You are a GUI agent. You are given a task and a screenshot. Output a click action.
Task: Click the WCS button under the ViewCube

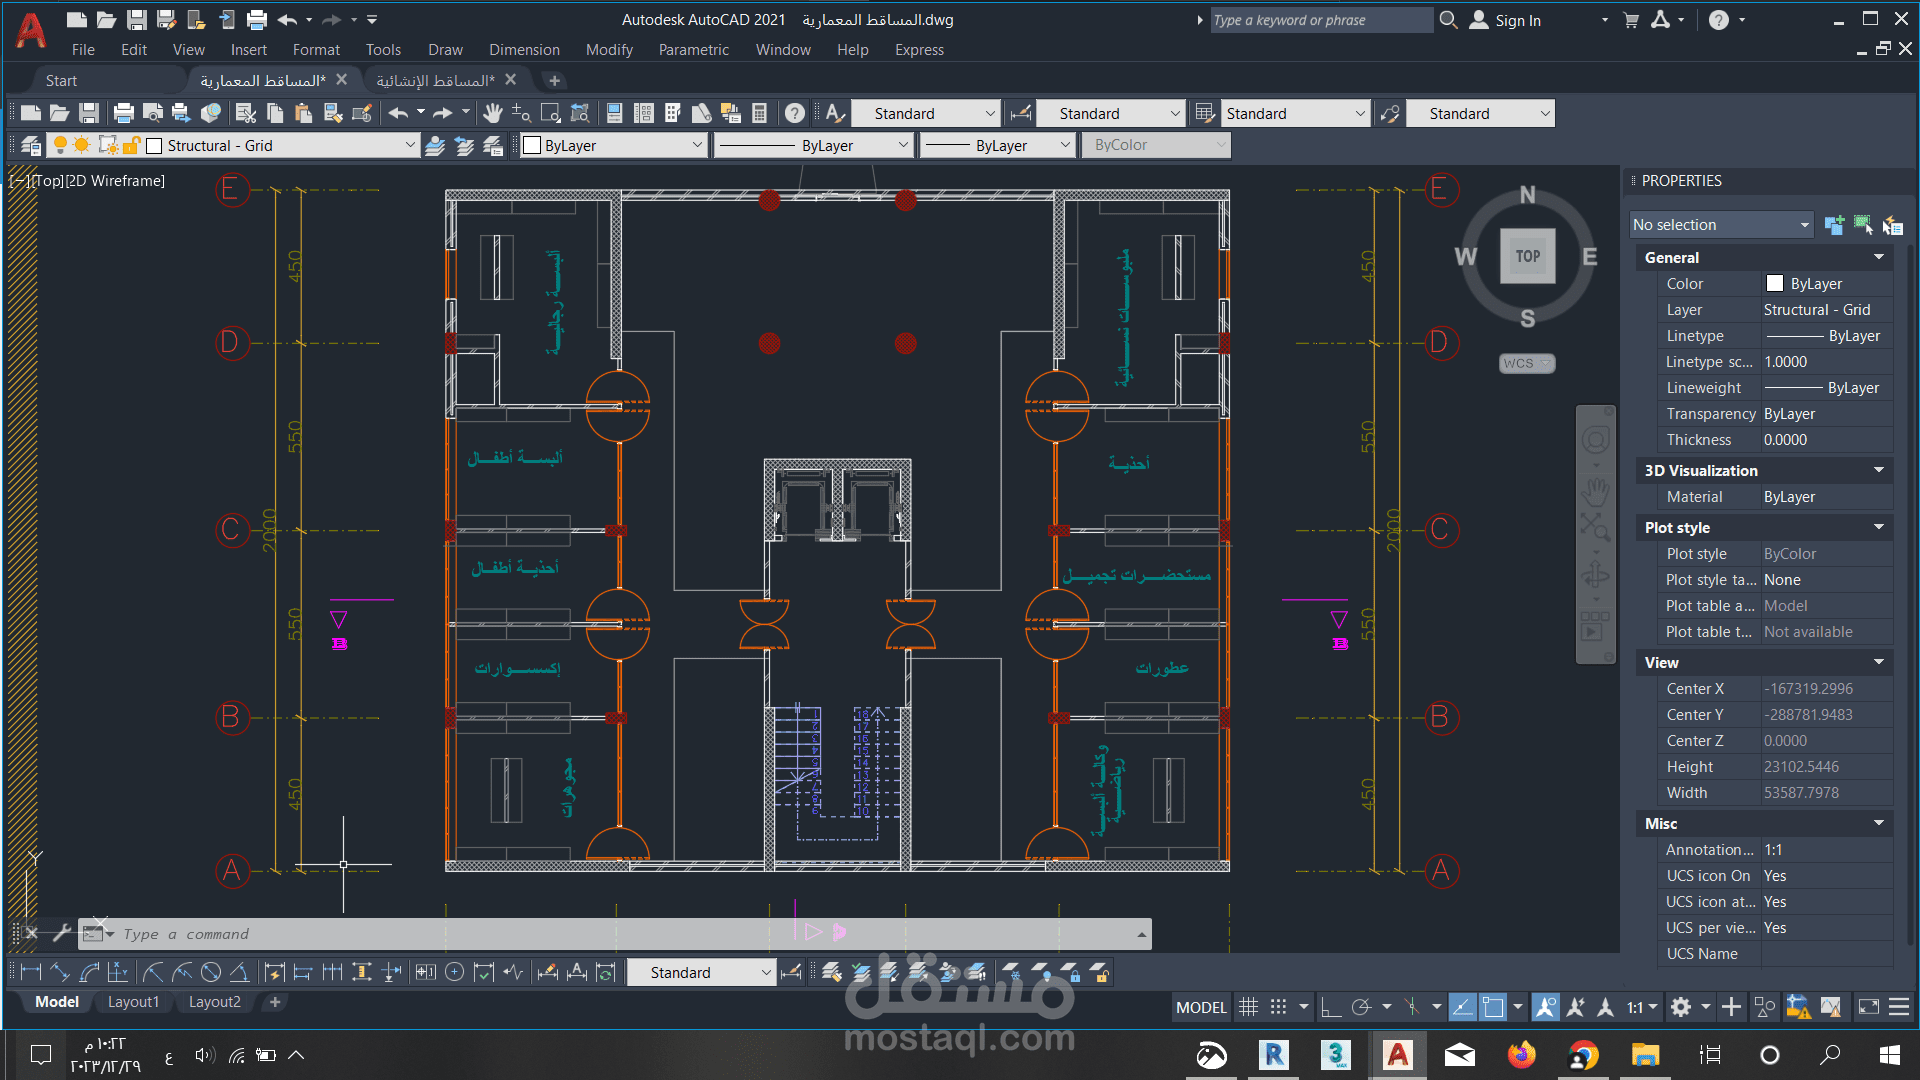pos(1526,363)
